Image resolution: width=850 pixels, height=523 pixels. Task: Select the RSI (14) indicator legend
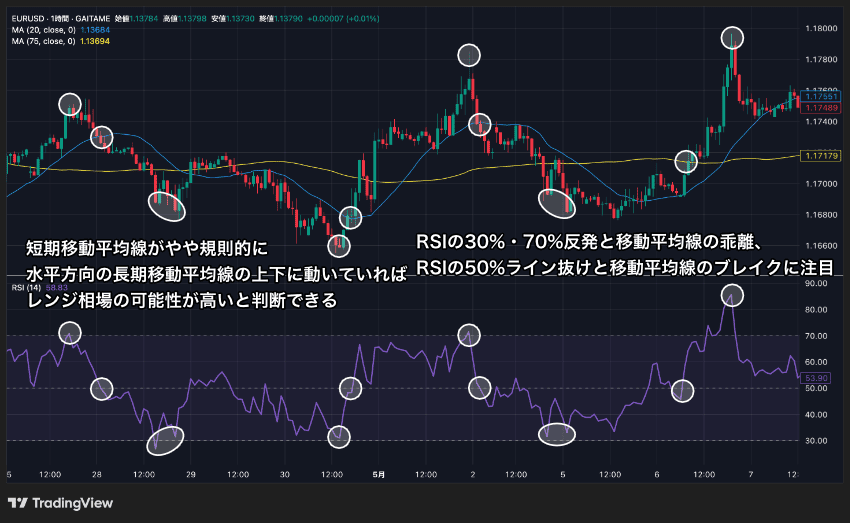[26, 288]
